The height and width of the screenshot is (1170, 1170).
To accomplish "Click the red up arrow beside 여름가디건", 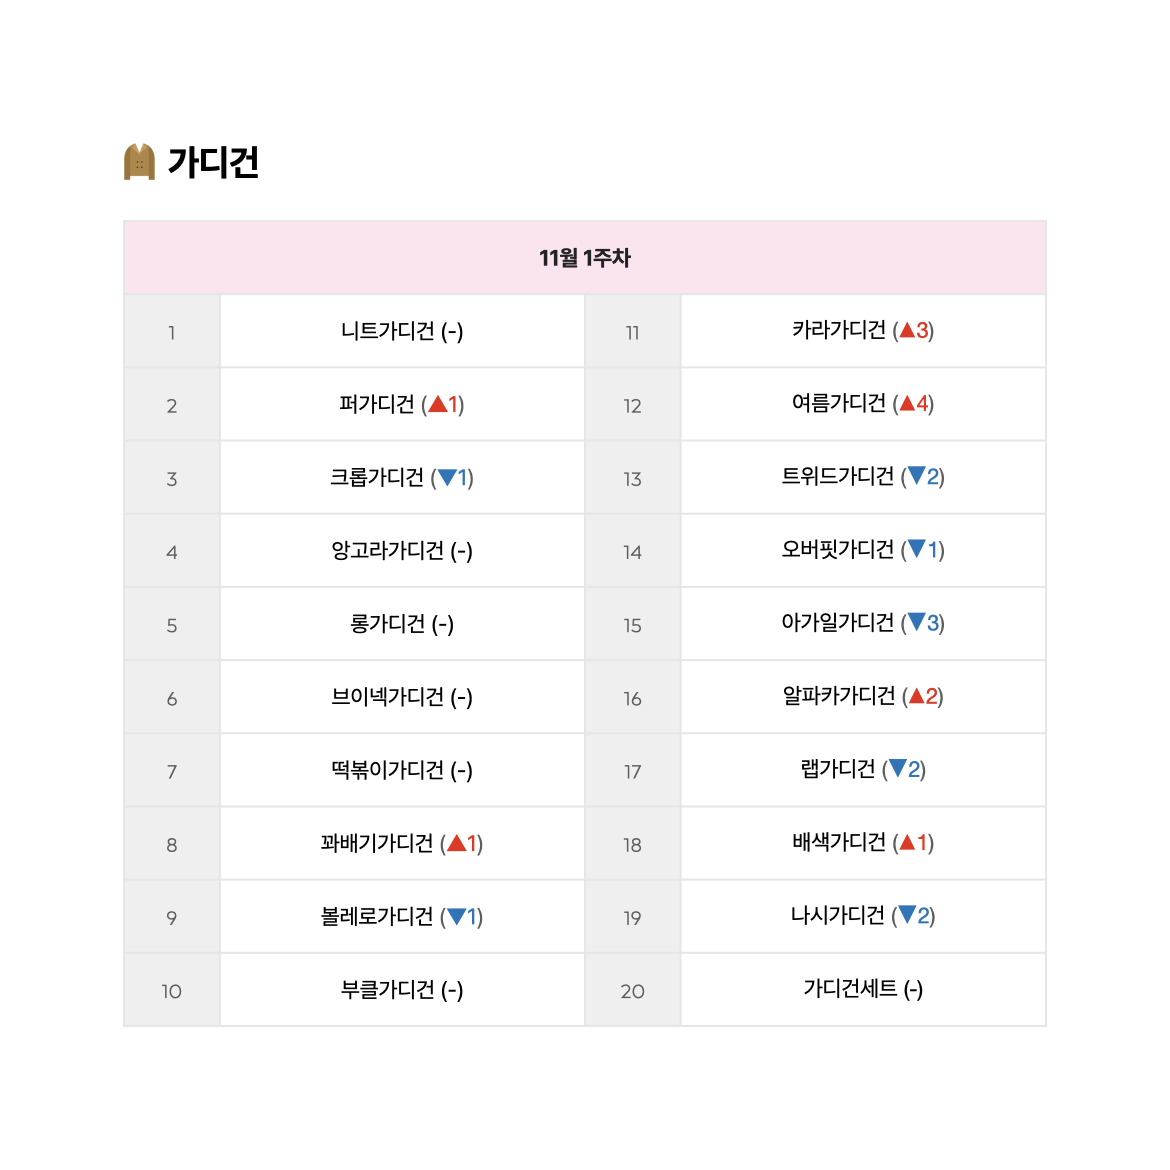I will [907, 404].
